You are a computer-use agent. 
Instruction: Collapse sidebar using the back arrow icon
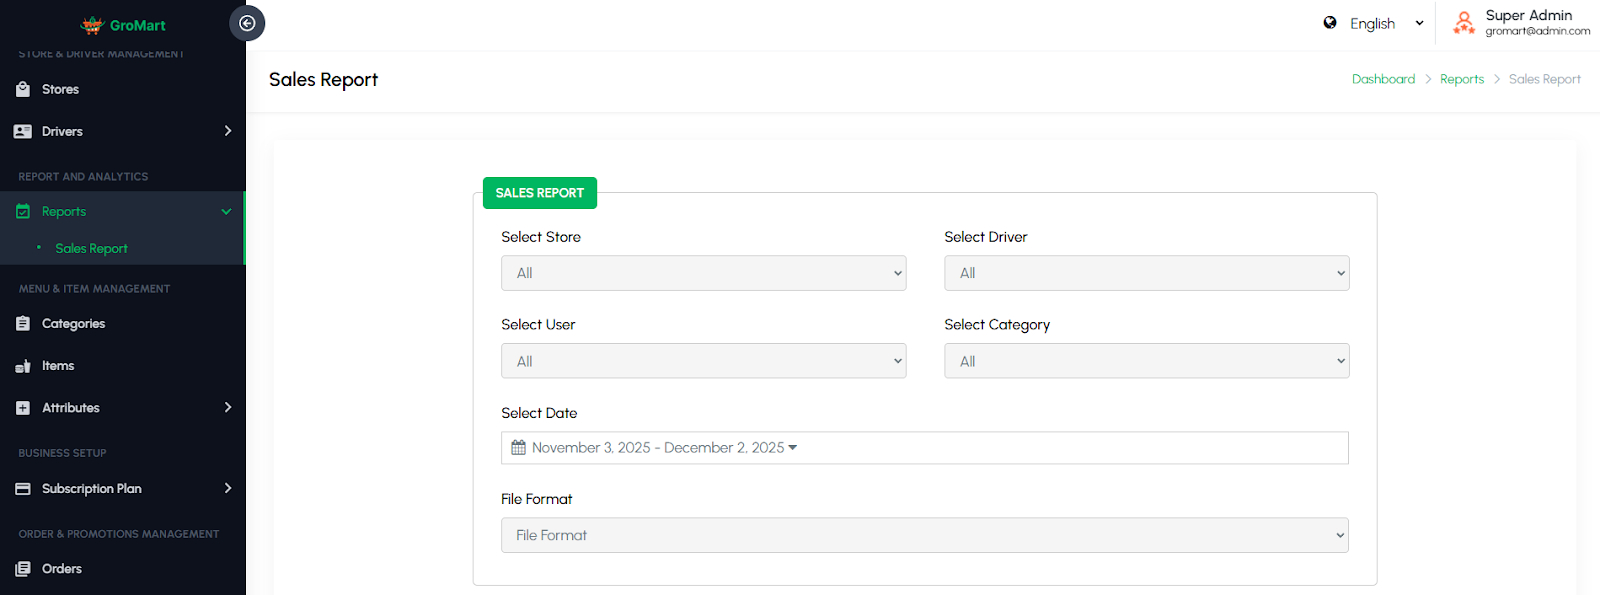(x=247, y=23)
